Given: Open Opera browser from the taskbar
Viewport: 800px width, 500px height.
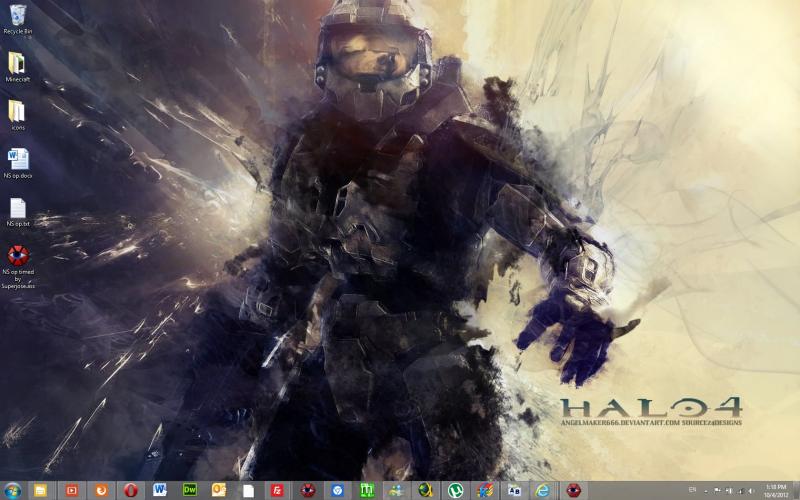Looking at the screenshot, I should click(131, 491).
